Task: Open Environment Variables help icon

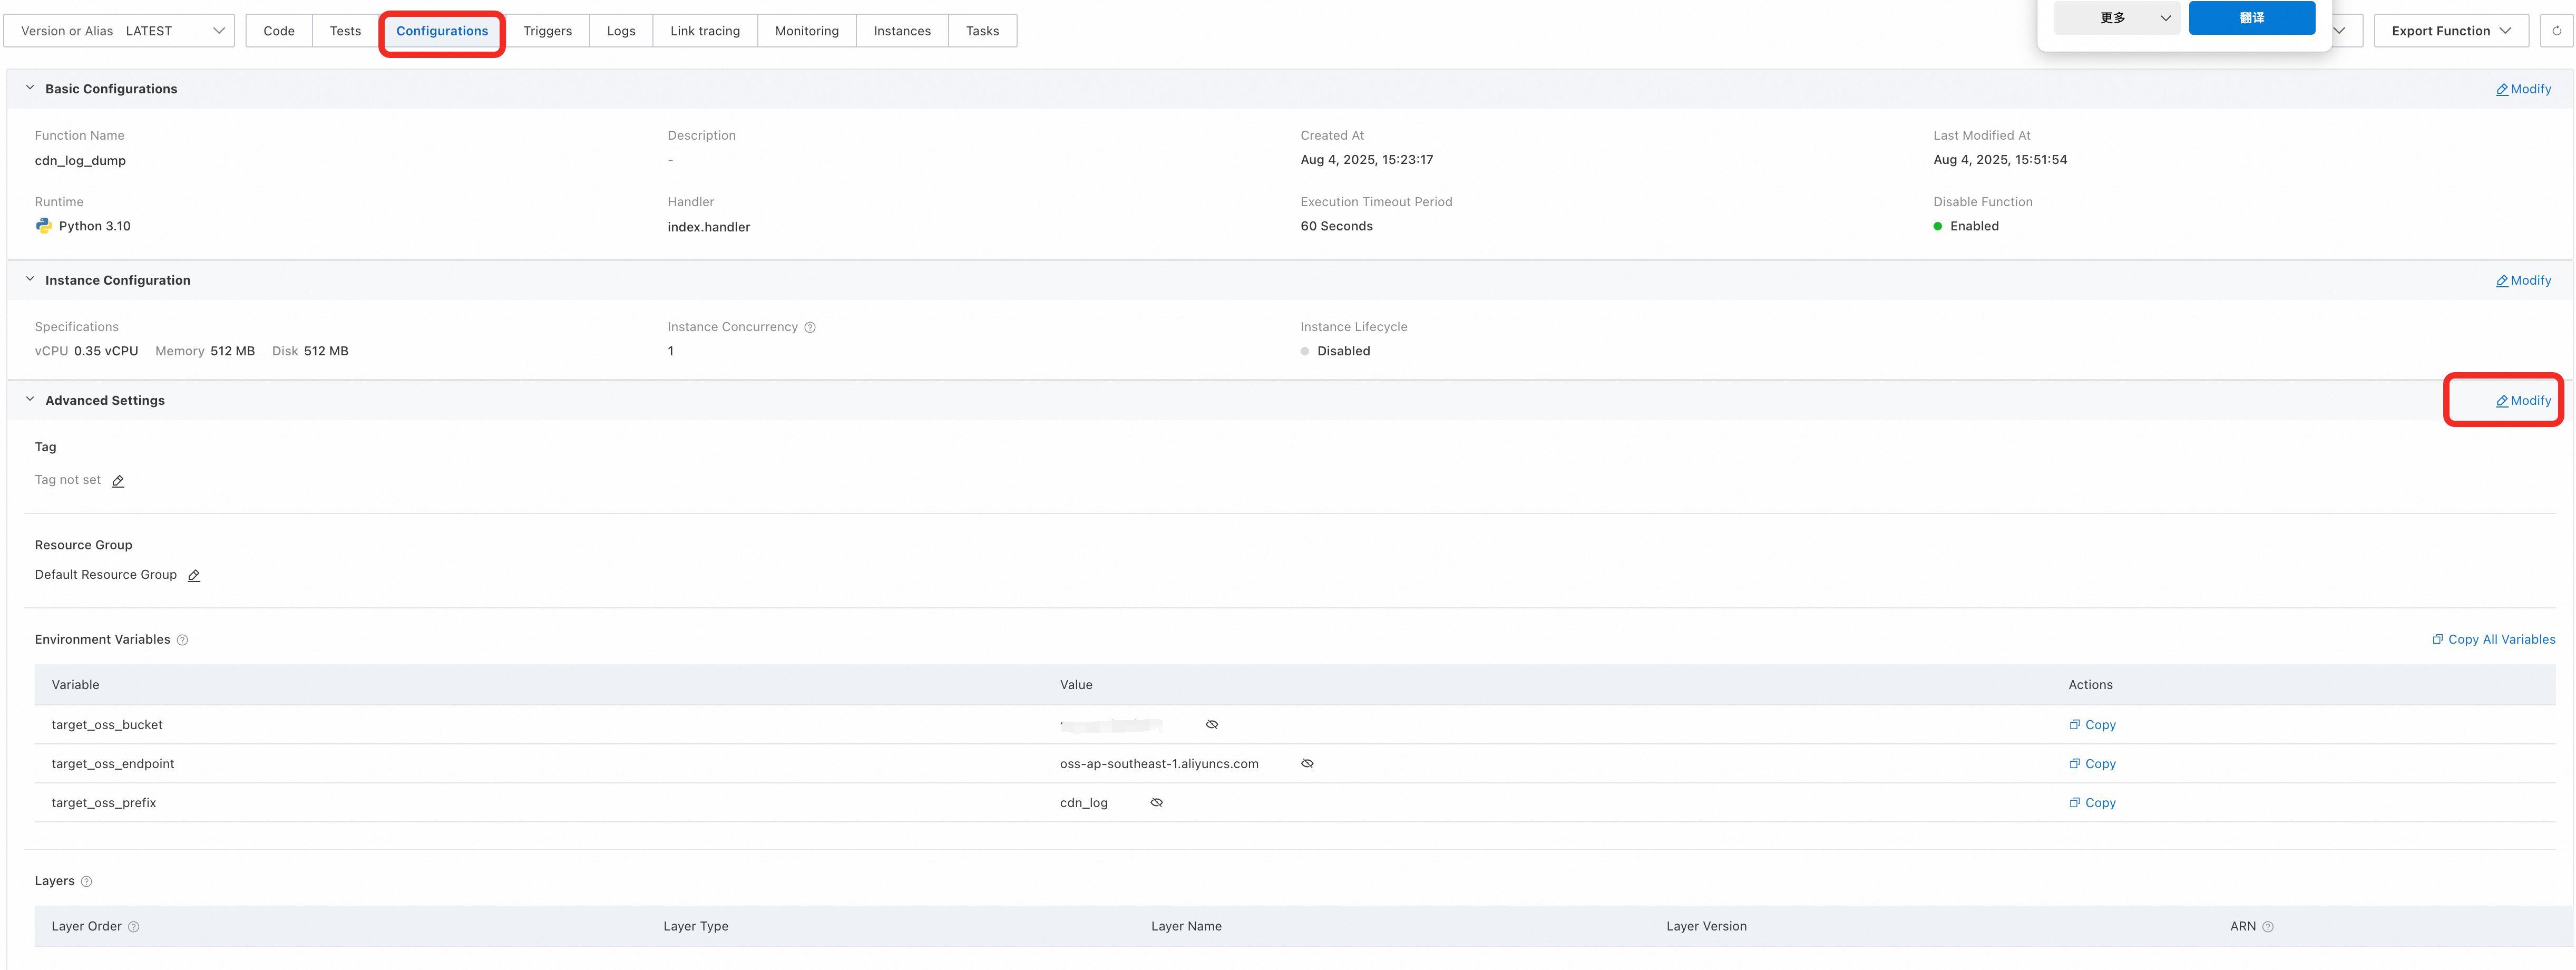Action: tap(182, 640)
